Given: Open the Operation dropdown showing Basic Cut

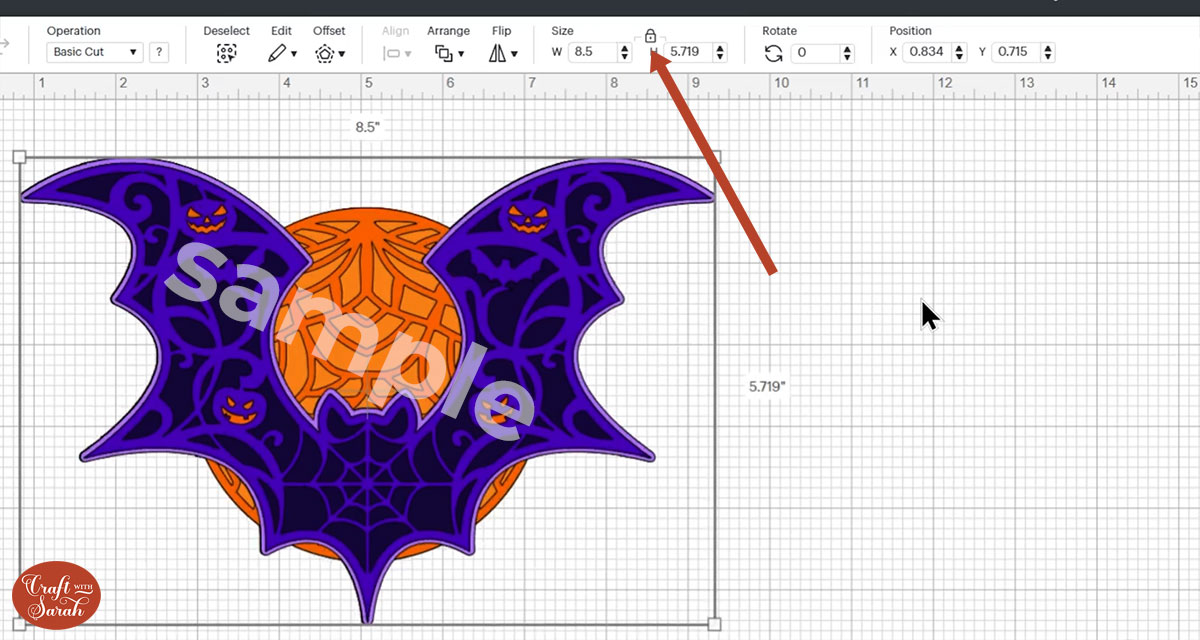Looking at the screenshot, I should (94, 51).
